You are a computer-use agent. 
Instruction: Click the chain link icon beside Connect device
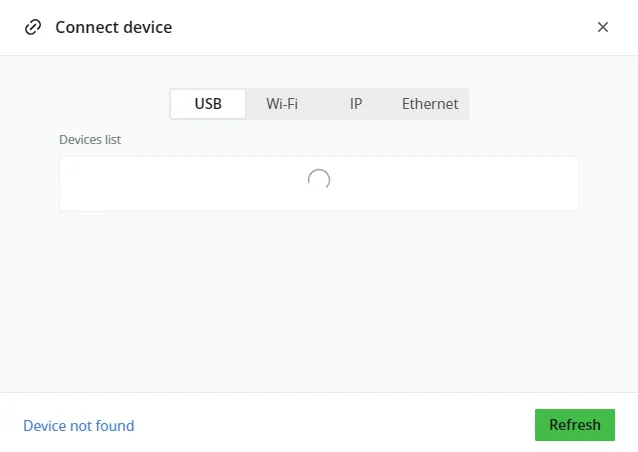click(33, 27)
